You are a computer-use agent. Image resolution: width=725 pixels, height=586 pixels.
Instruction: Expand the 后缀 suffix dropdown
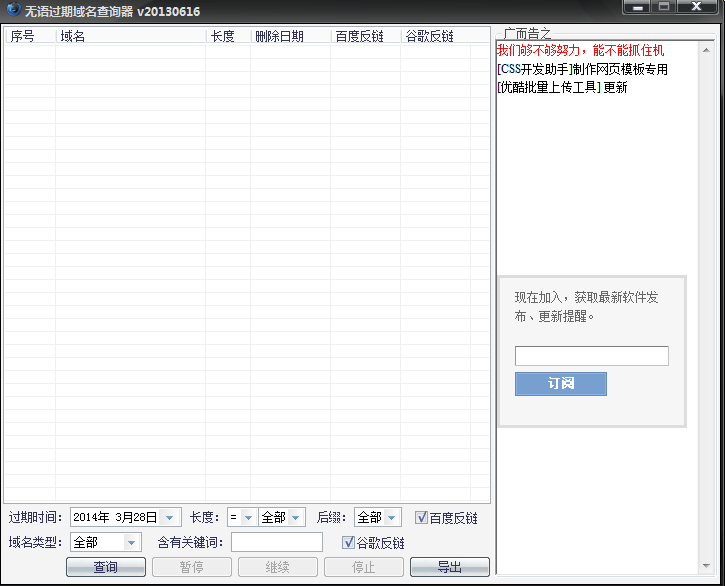391,518
